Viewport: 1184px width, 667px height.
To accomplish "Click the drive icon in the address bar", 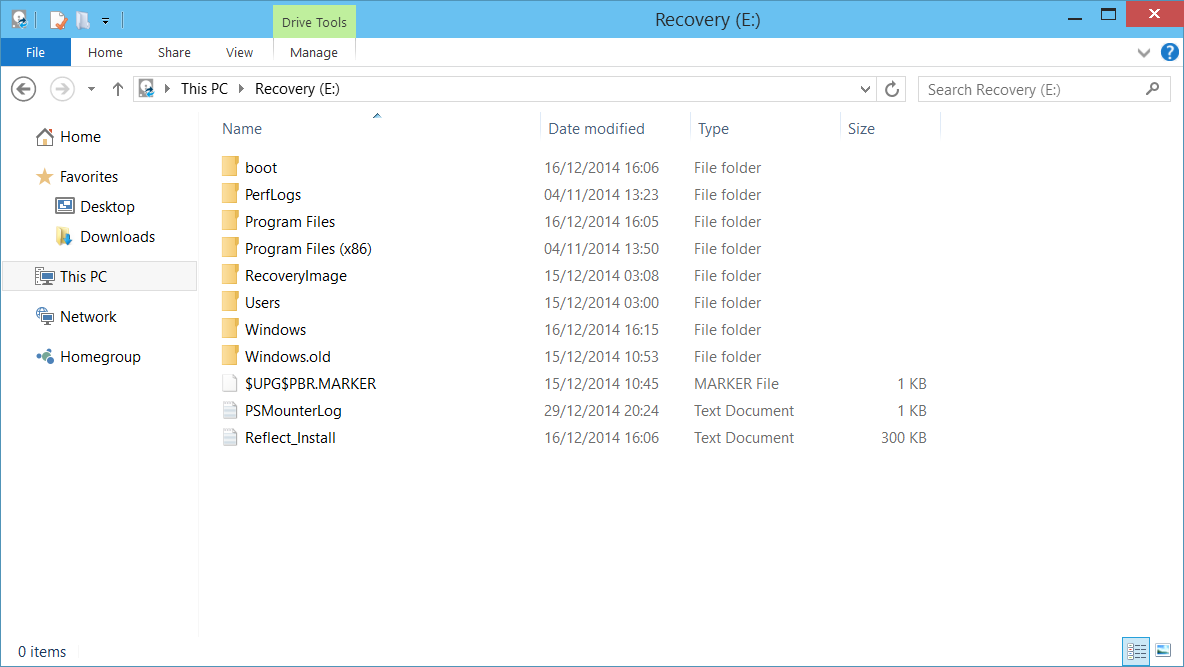I will pos(146,88).
